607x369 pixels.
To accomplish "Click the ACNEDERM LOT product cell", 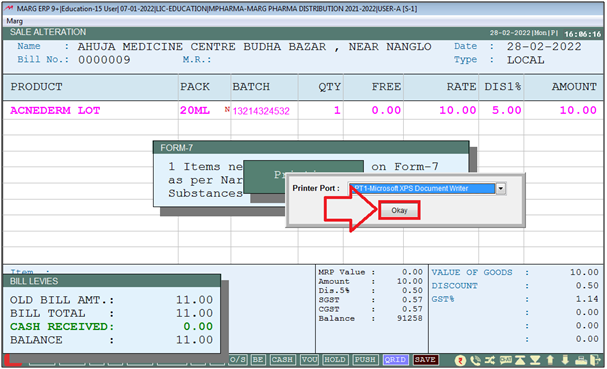I will pos(55,111).
